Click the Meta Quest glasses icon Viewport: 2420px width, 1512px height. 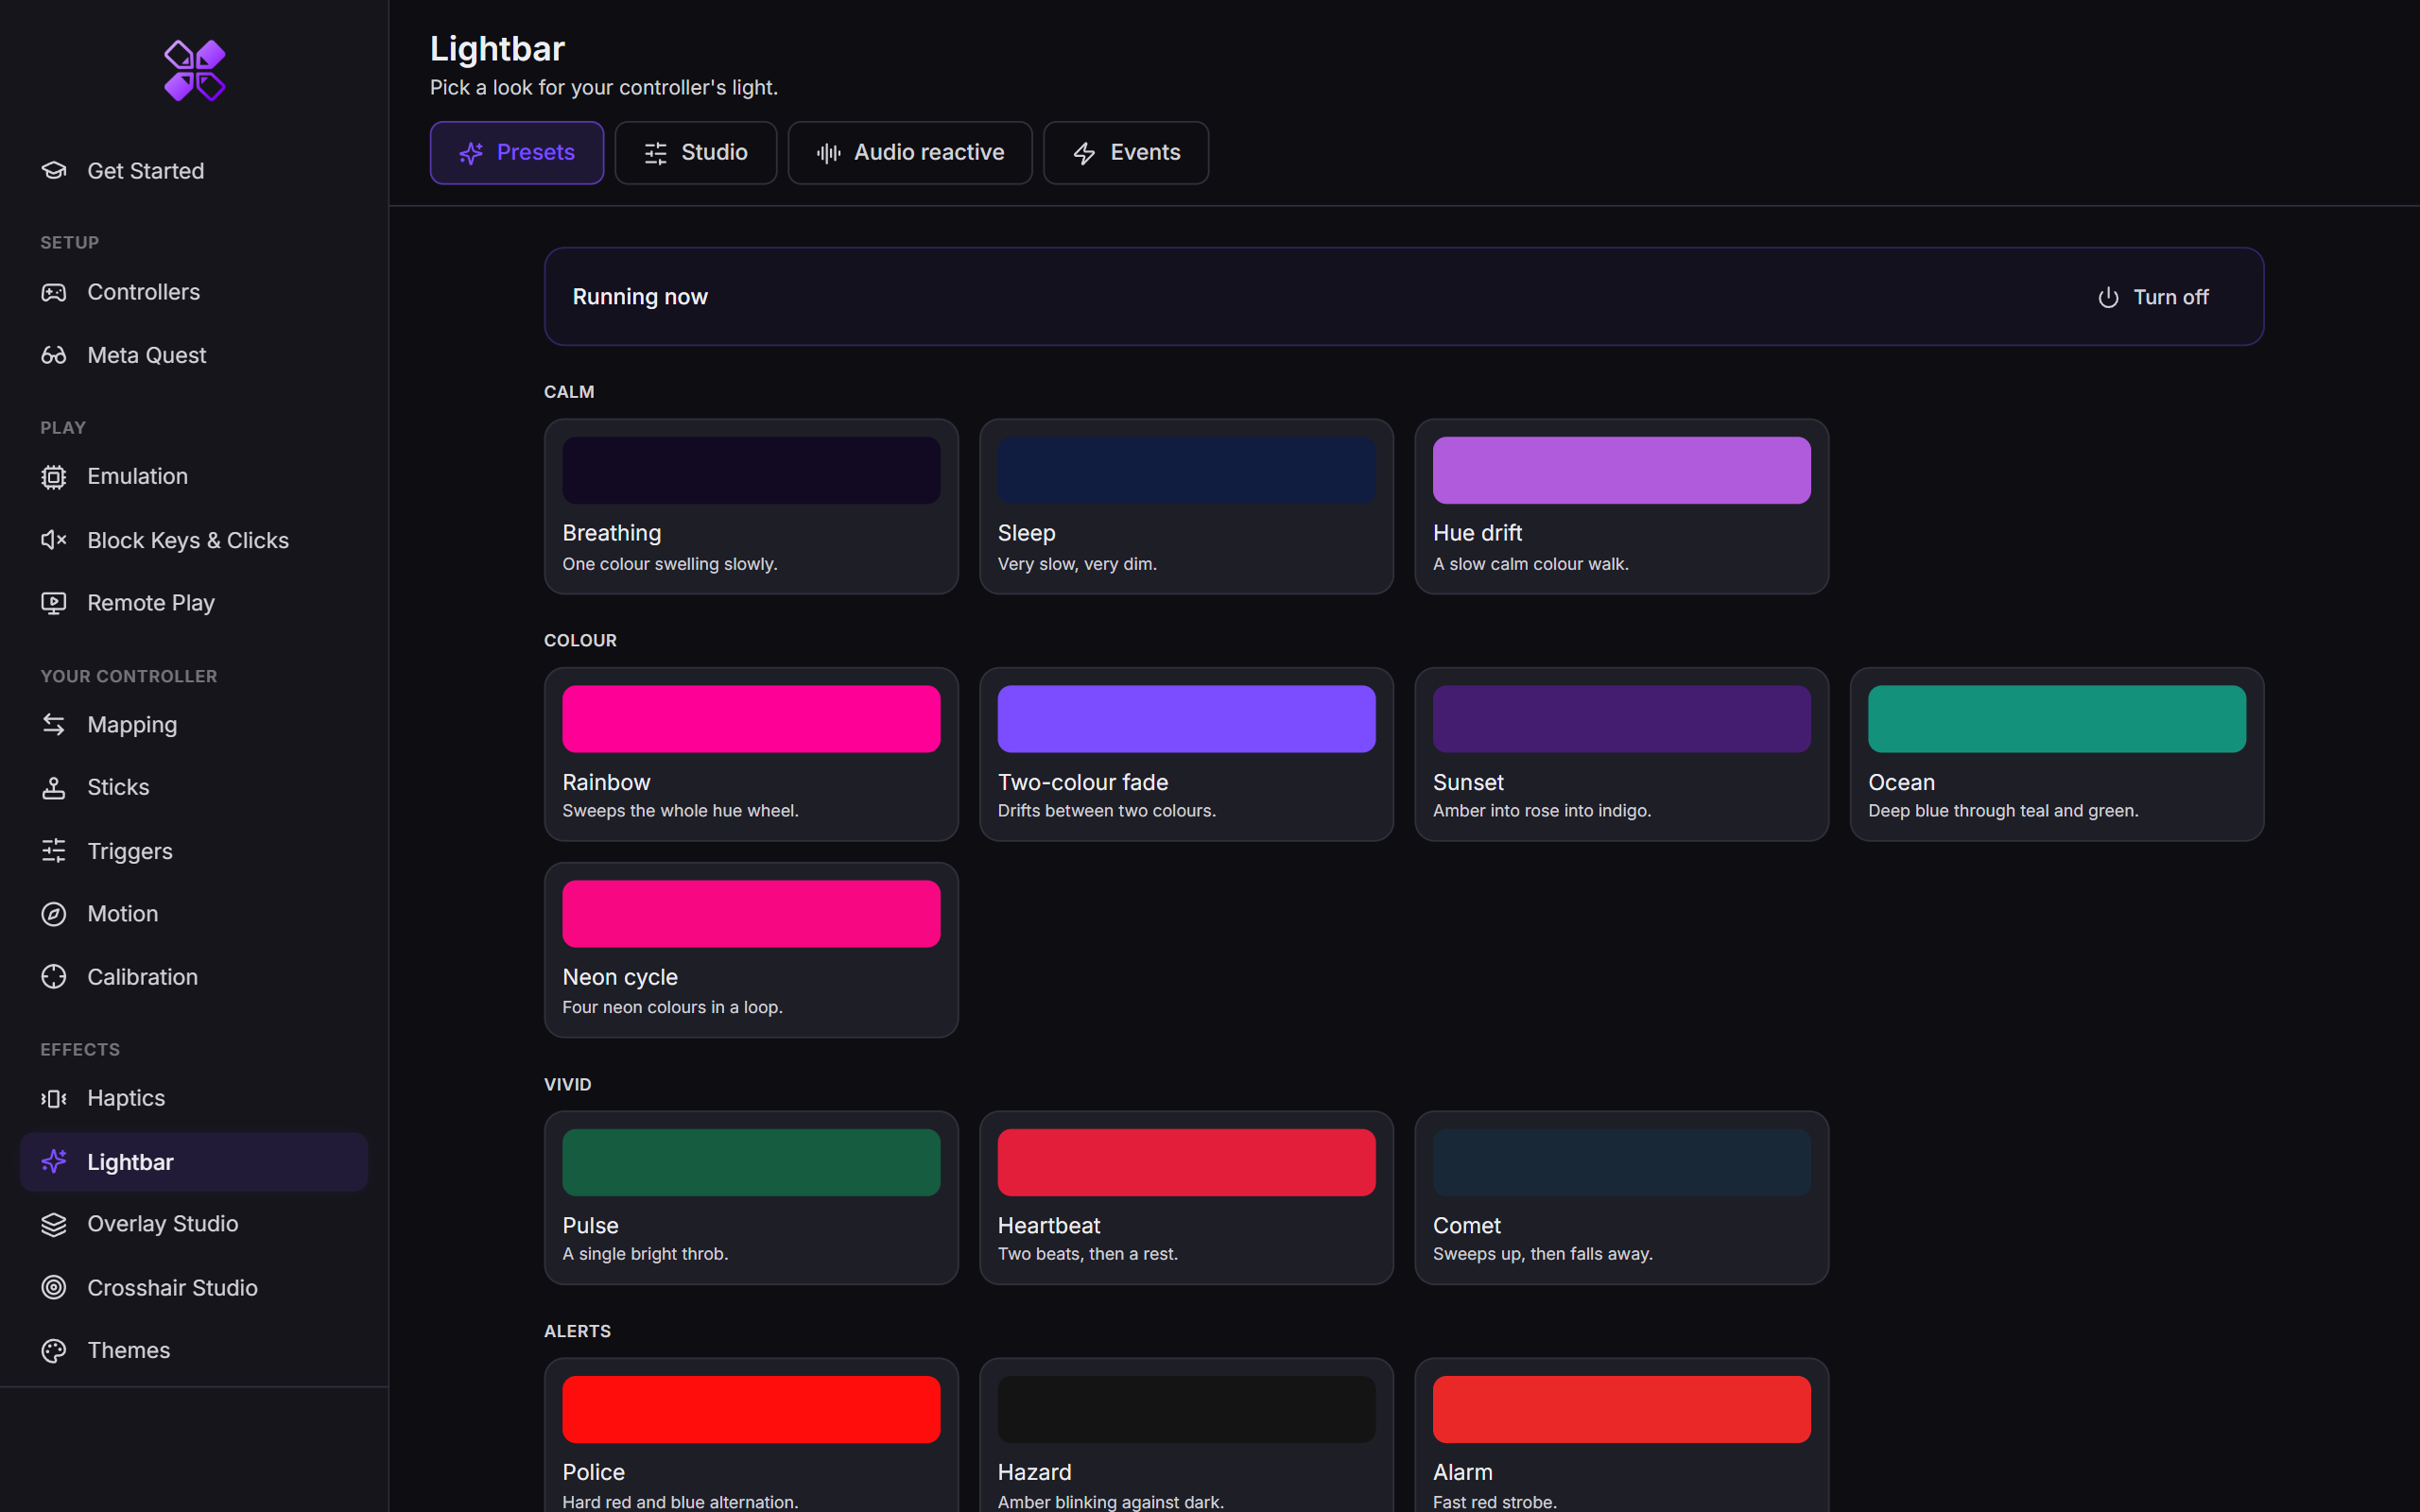(x=54, y=355)
